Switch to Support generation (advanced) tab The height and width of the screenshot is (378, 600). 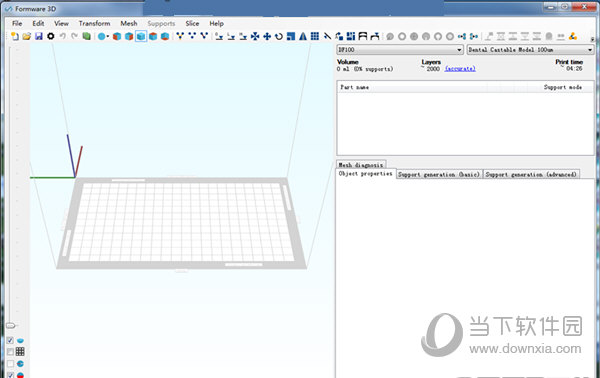[531, 174]
